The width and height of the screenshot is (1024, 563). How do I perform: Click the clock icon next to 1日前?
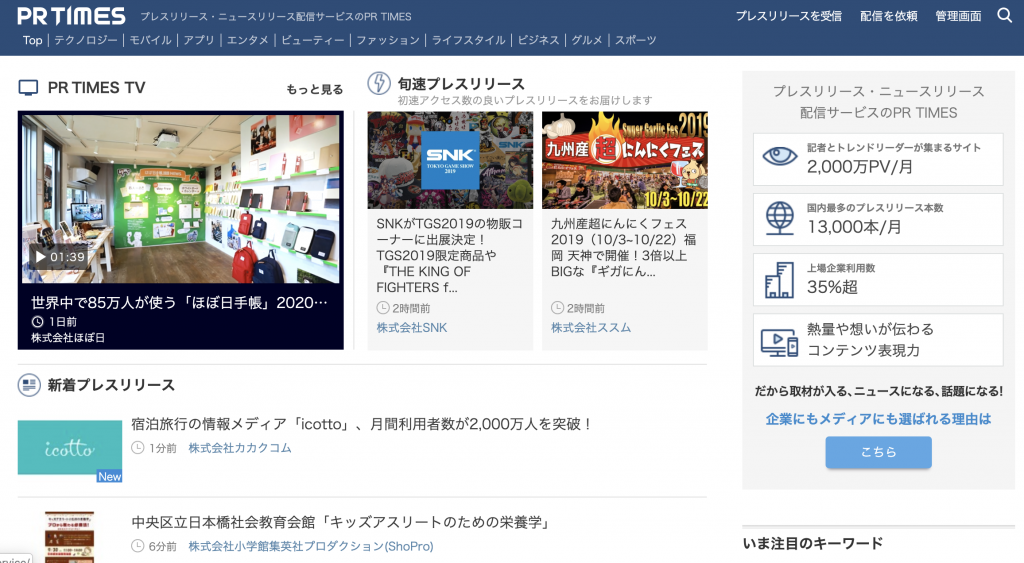click(38, 321)
